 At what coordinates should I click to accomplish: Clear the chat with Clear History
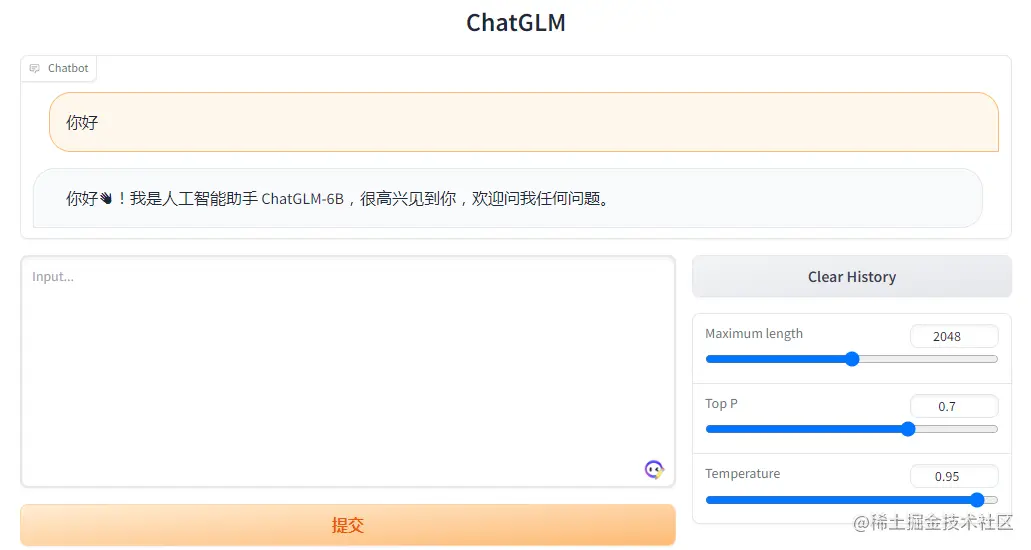(851, 277)
